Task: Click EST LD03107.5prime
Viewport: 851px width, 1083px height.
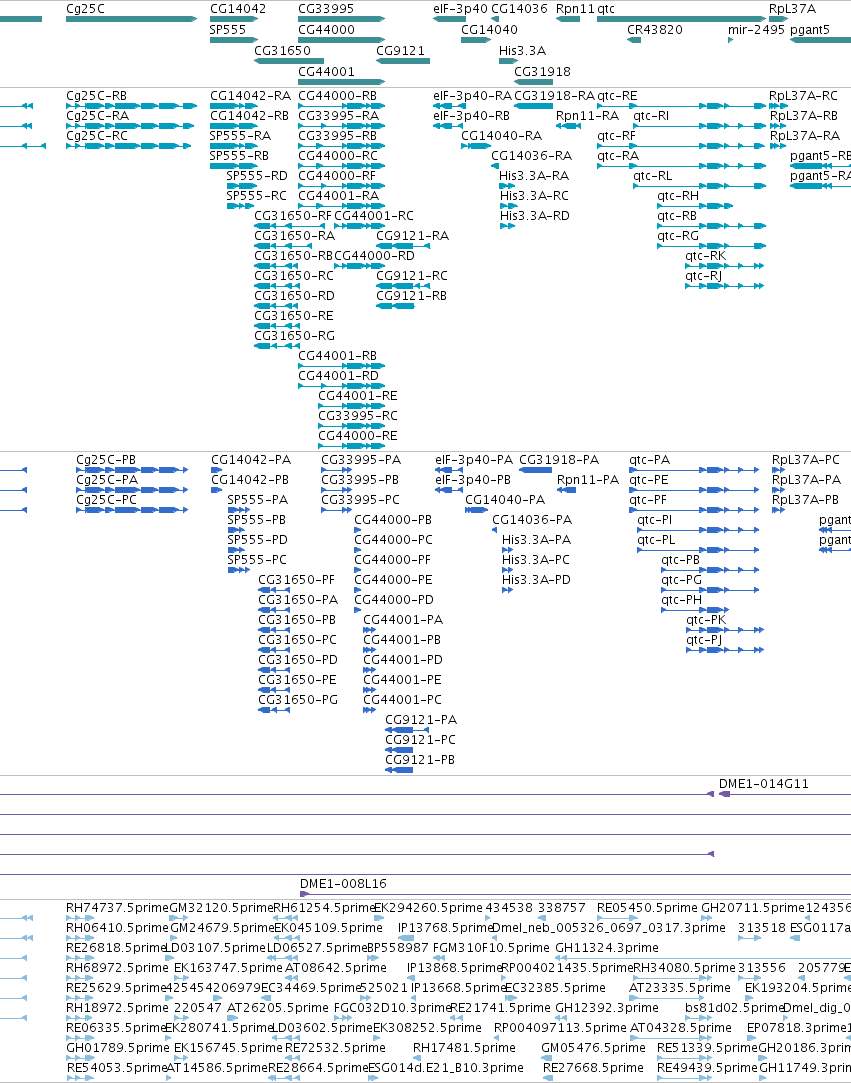Action: [x=215, y=948]
